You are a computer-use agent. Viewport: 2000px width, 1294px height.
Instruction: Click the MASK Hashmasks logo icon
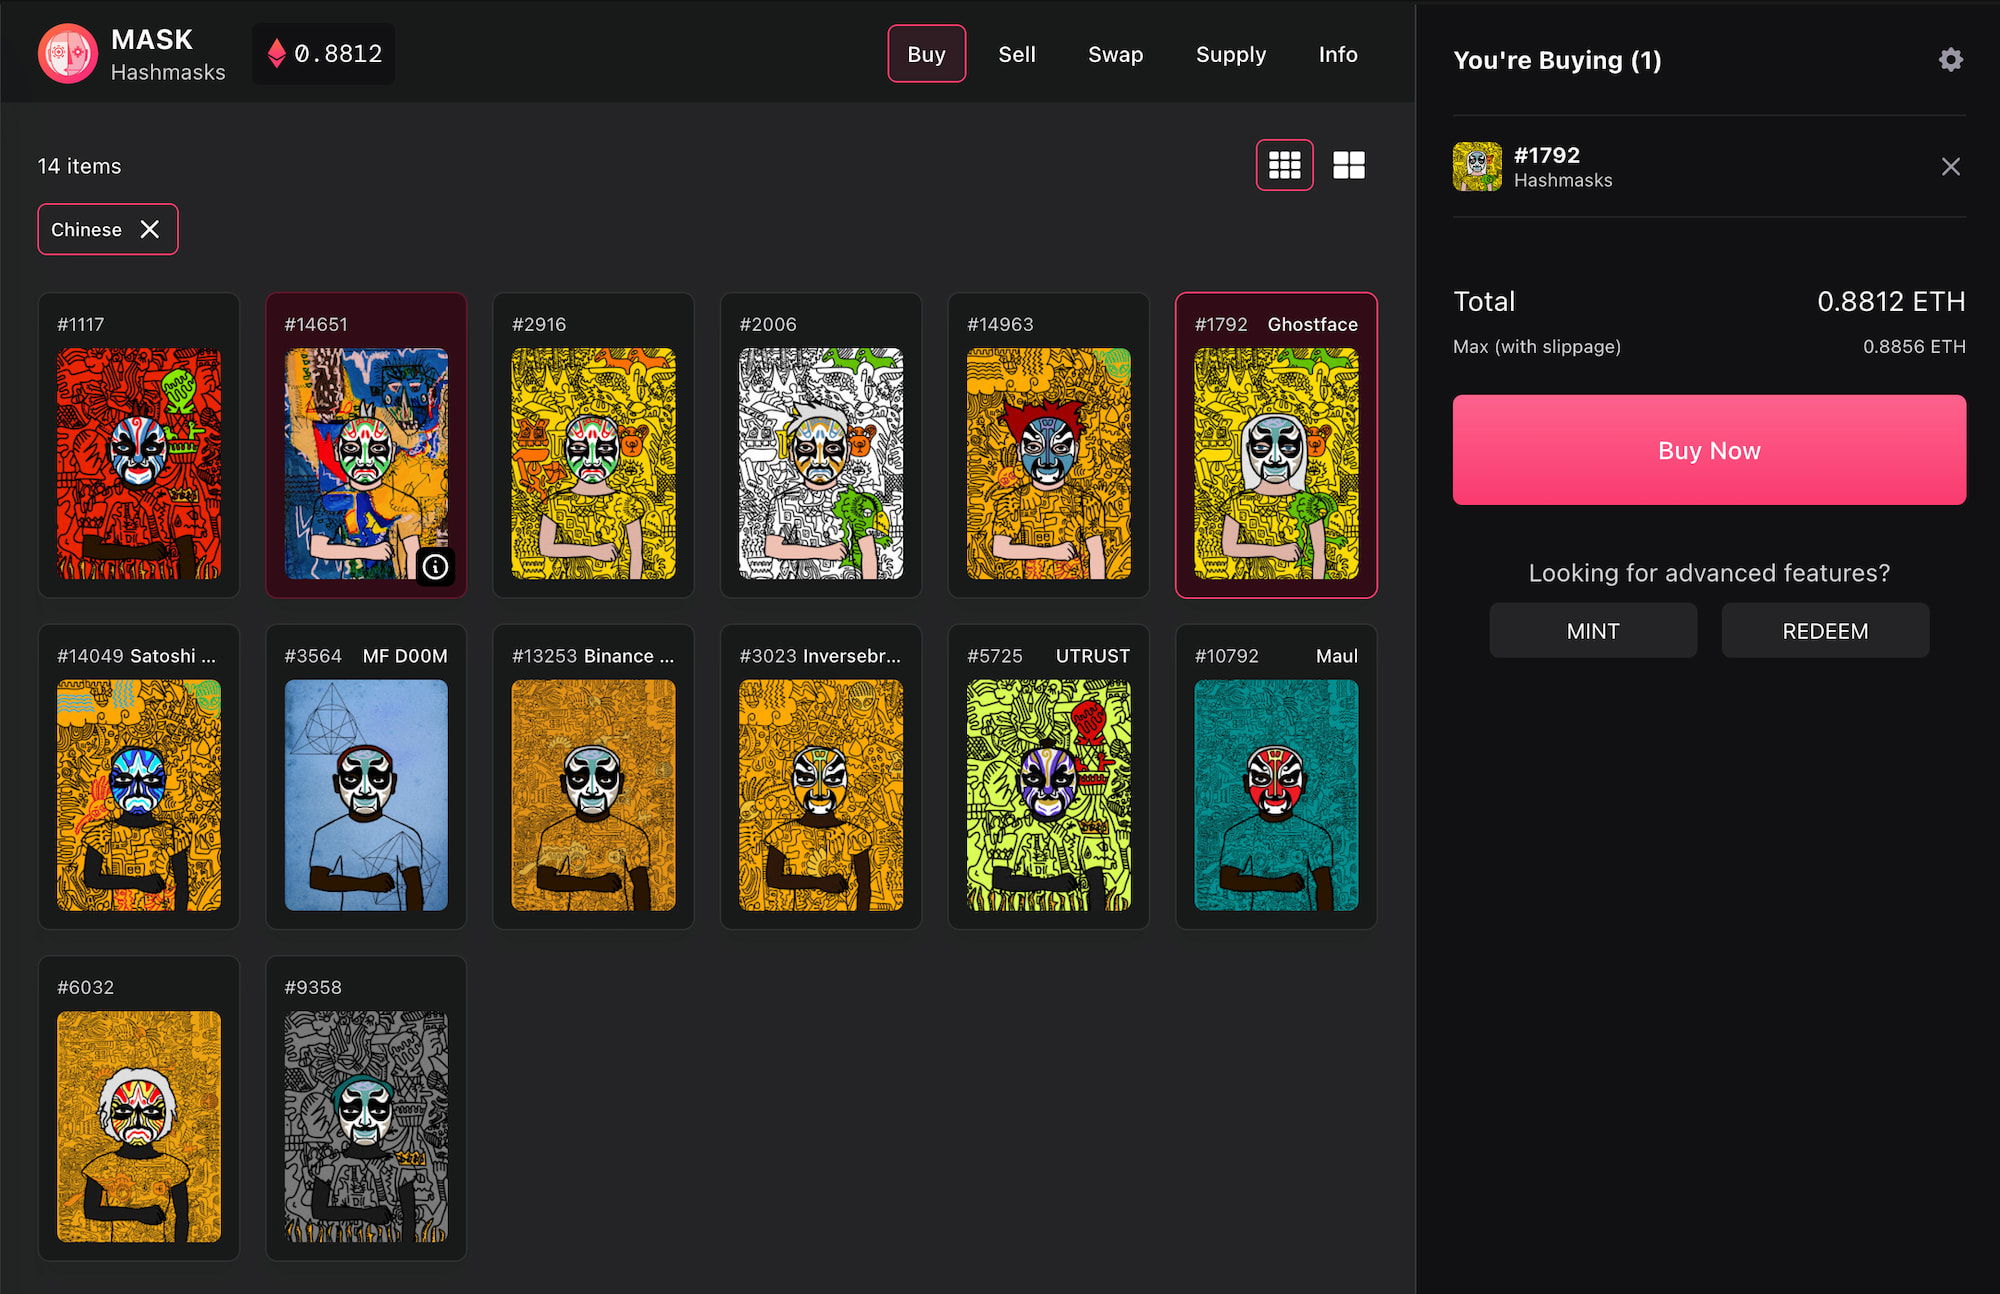(x=68, y=54)
